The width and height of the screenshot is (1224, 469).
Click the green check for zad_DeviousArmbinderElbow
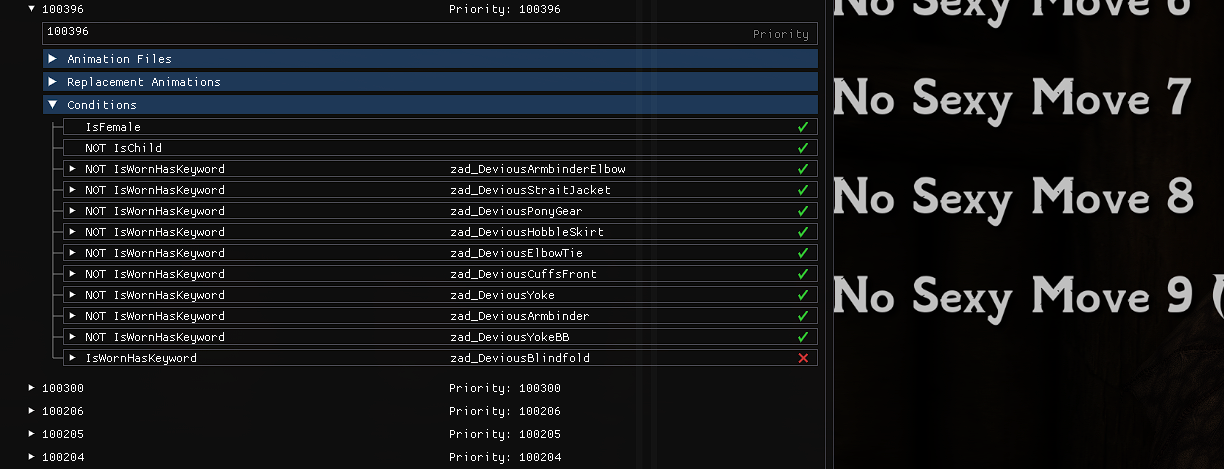click(x=803, y=169)
